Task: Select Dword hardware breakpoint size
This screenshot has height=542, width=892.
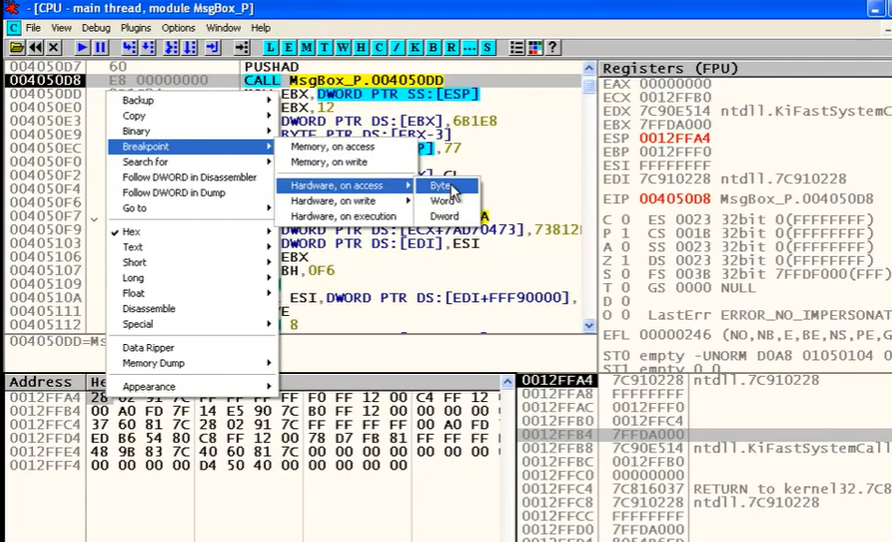Action: (x=447, y=216)
